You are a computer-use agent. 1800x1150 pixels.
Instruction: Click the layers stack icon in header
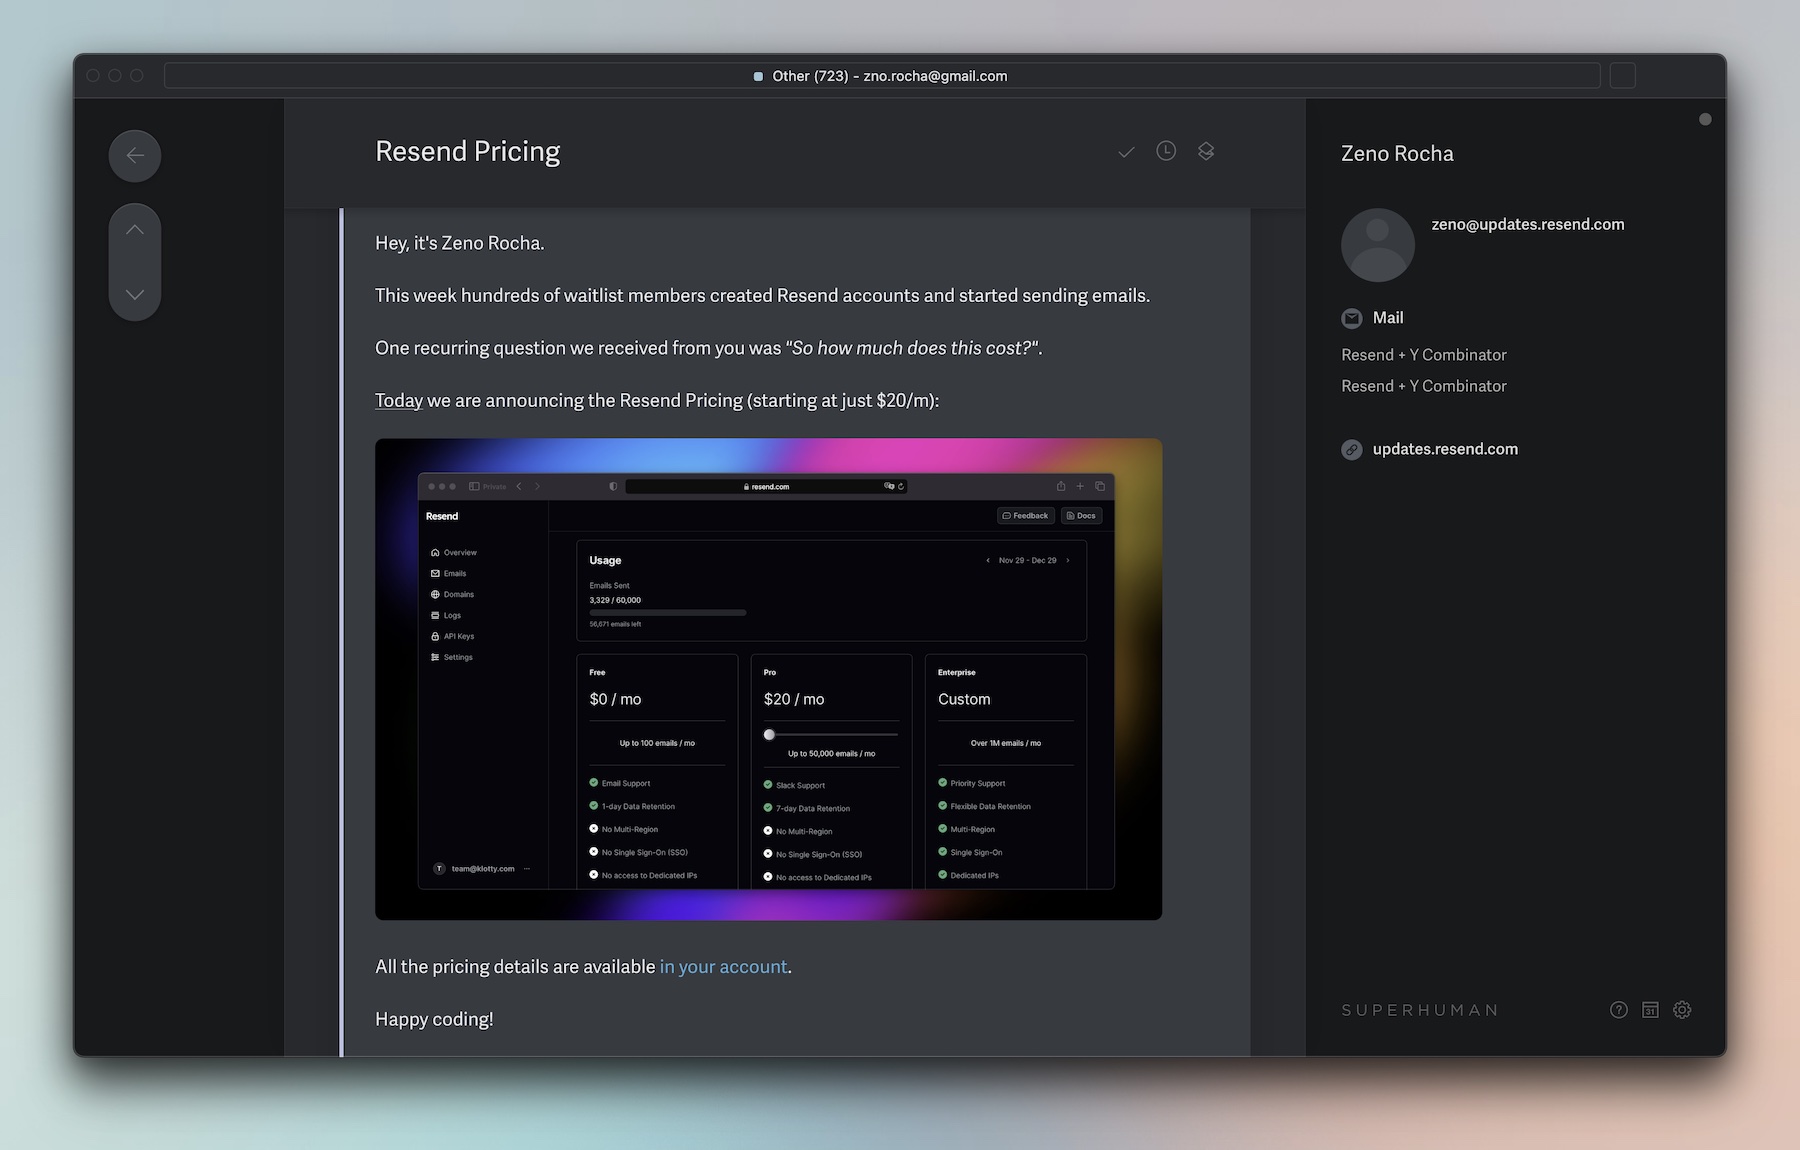click(x=1206, y=151)
